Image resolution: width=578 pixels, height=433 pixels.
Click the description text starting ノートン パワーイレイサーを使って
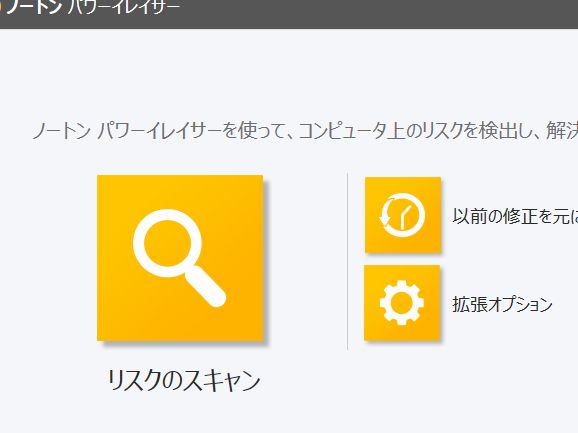(x=305, y=130)
